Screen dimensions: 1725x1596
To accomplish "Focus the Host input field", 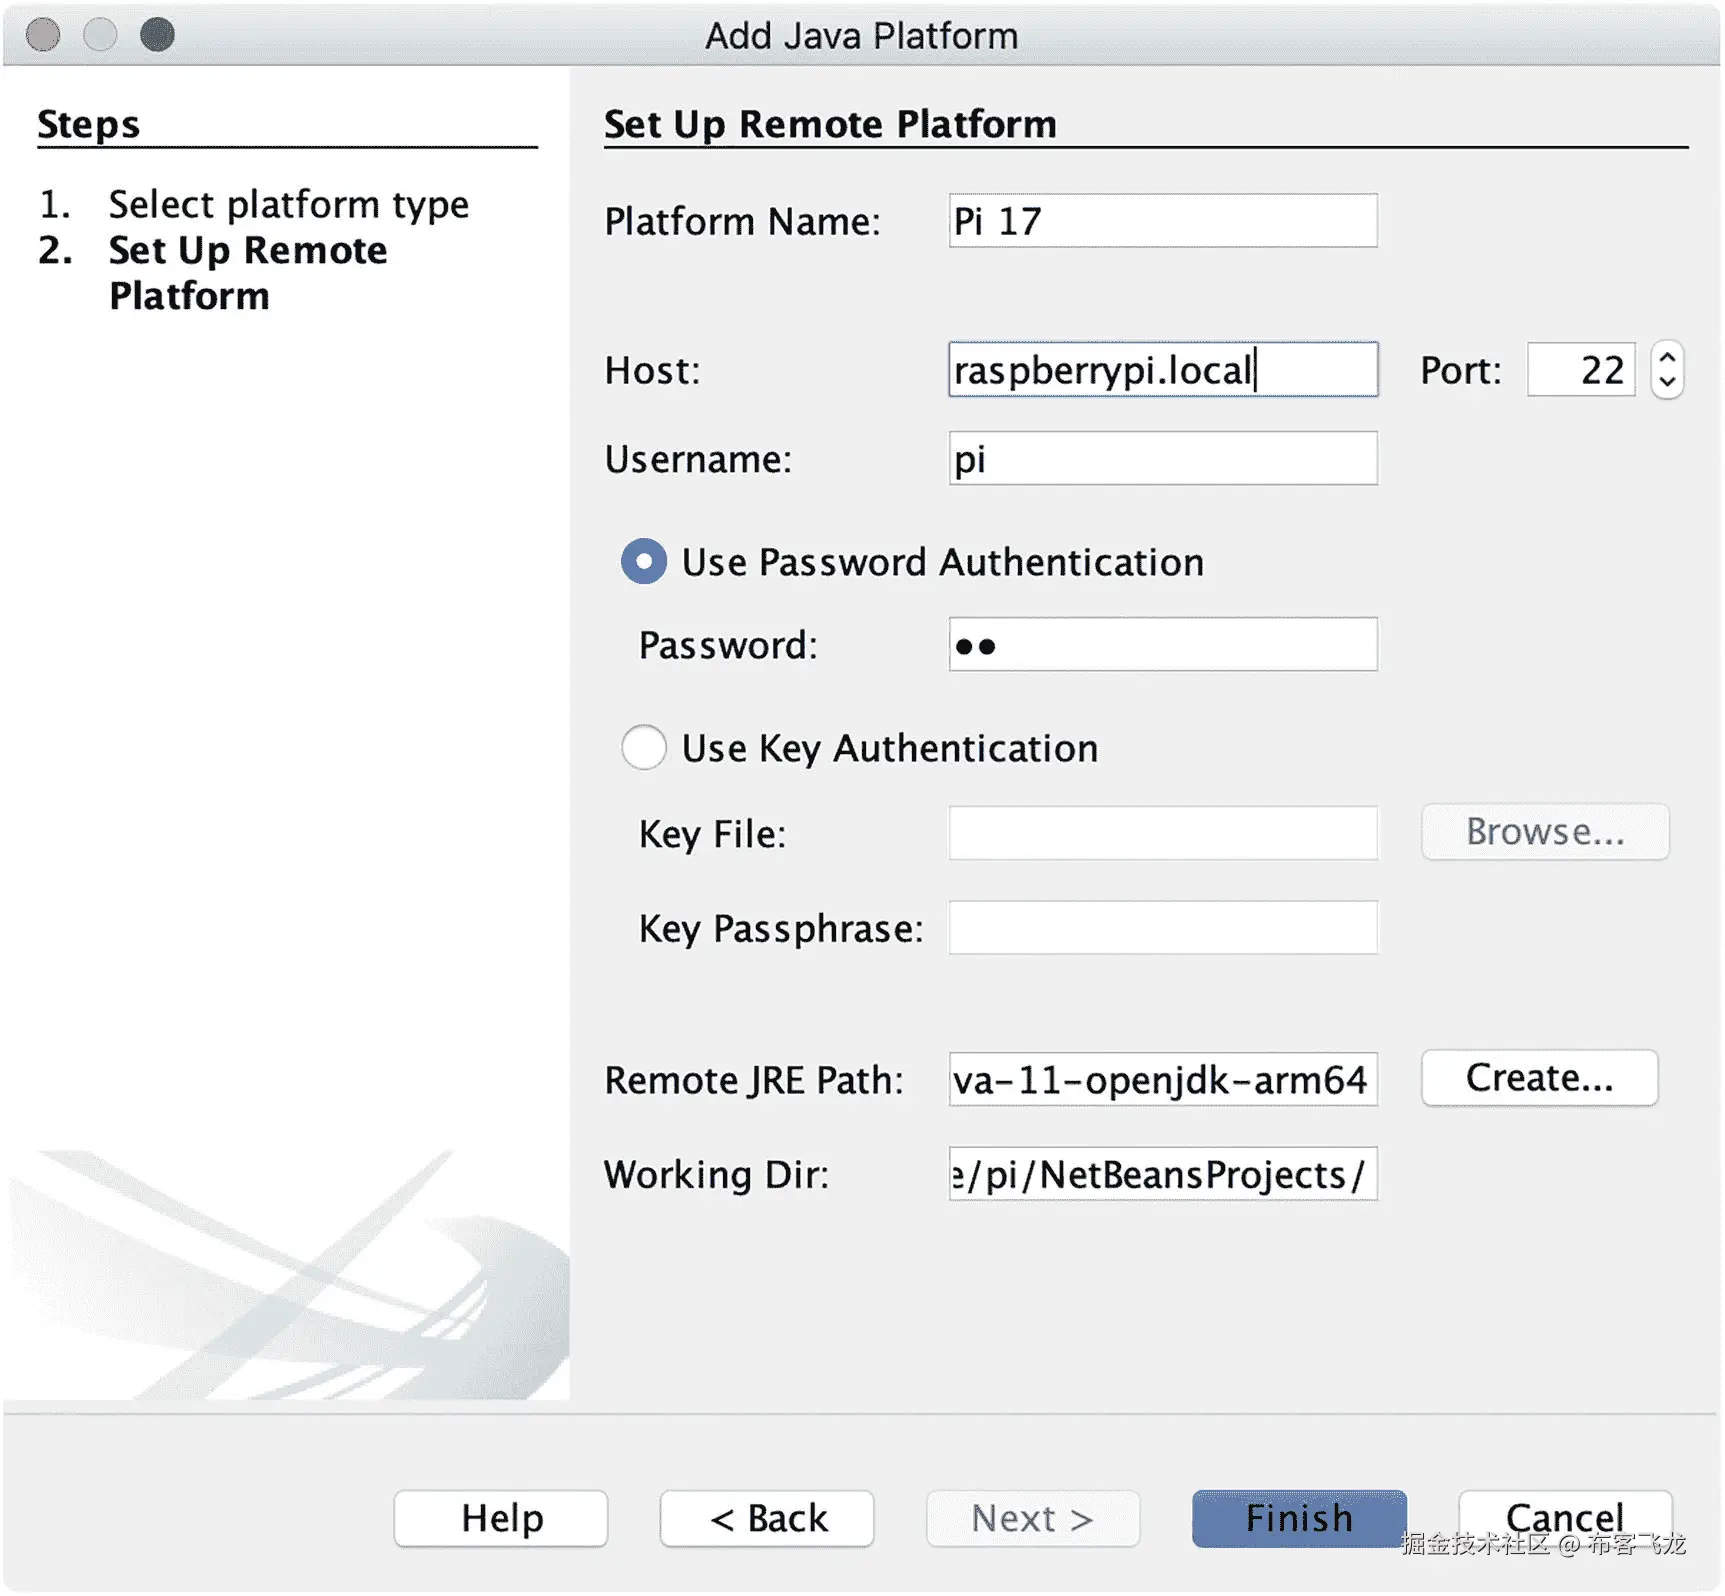I will coord(1162,370).
